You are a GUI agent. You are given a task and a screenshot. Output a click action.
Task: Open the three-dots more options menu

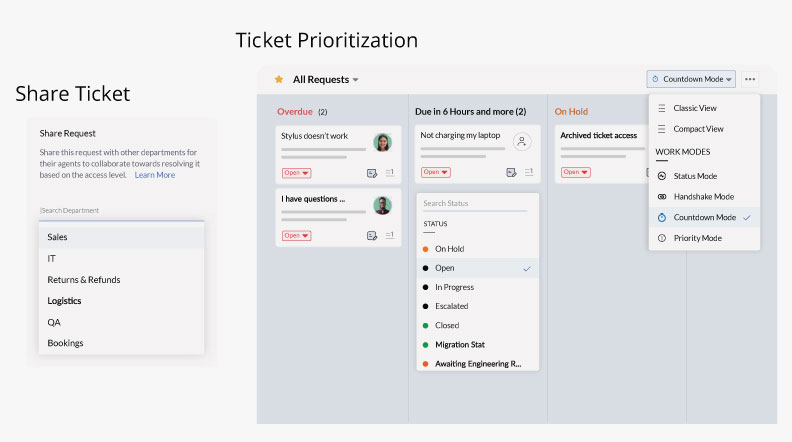tap(750, 79)
